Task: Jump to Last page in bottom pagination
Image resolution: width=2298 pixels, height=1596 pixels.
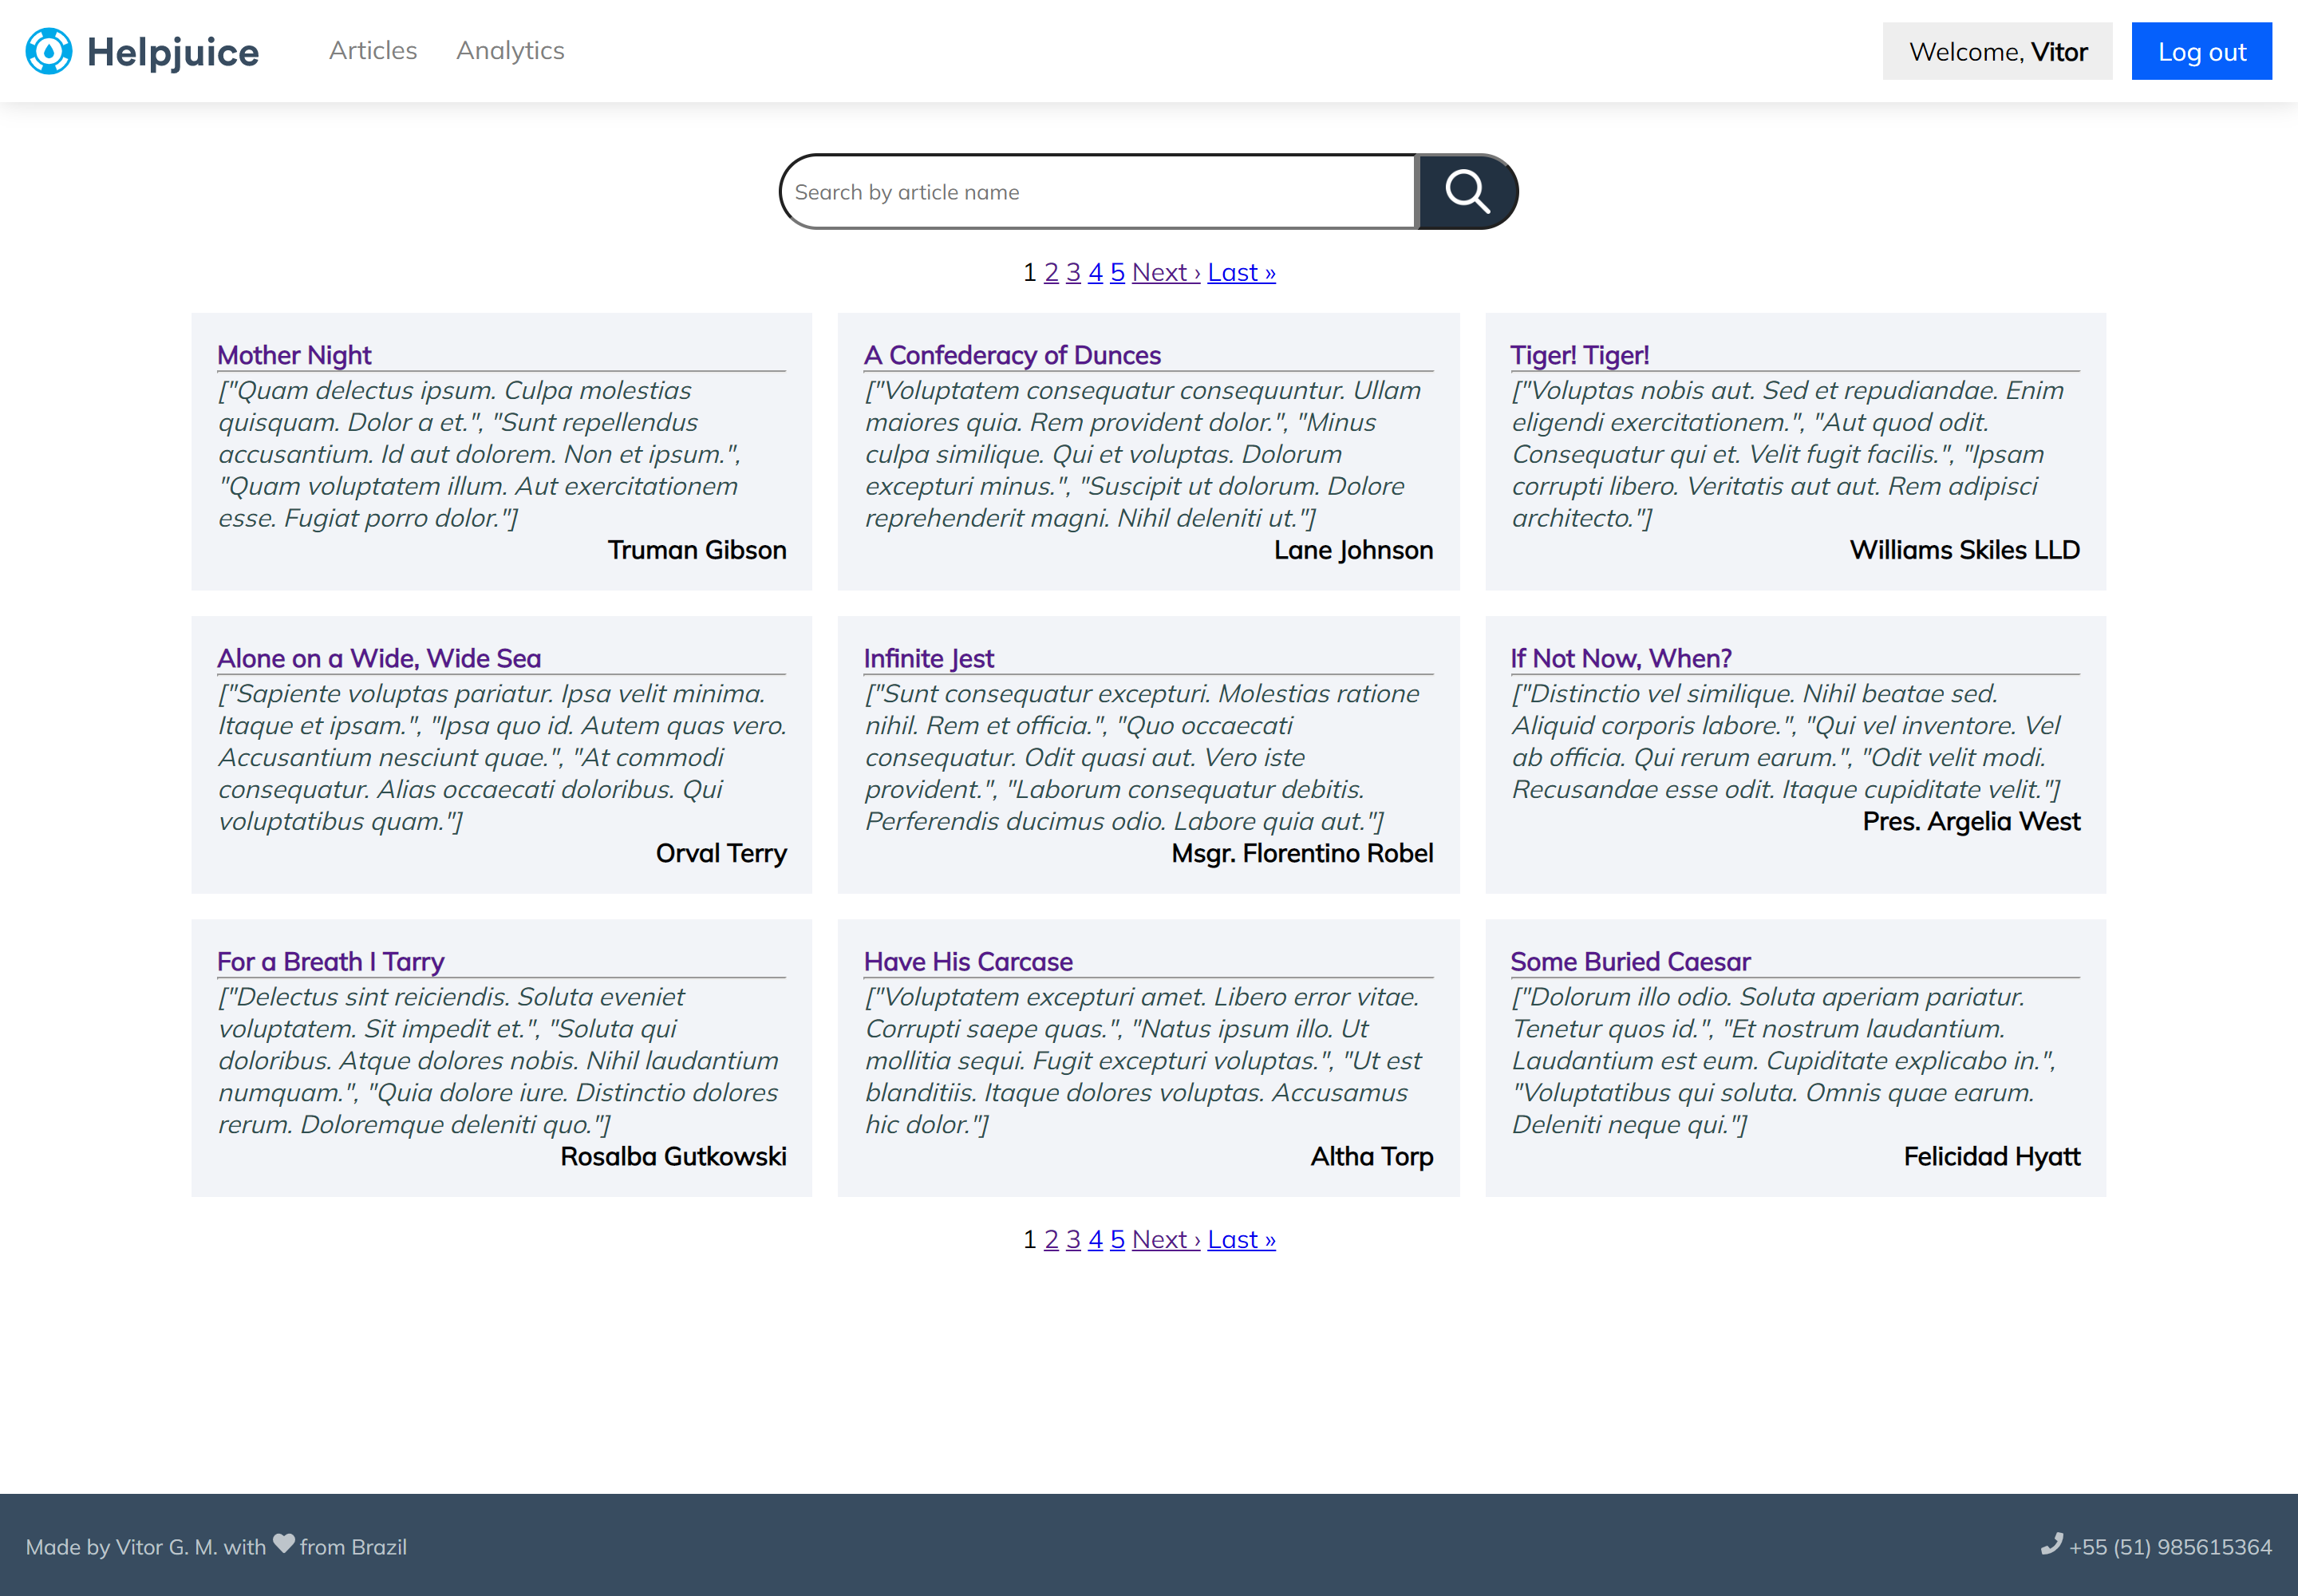Action: tap(1241, 1239)
